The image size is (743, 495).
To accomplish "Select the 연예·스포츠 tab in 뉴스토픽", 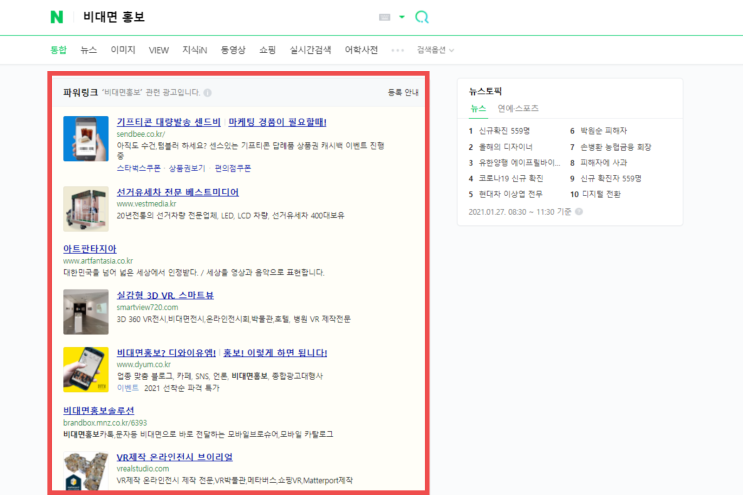I will point(518,108).
